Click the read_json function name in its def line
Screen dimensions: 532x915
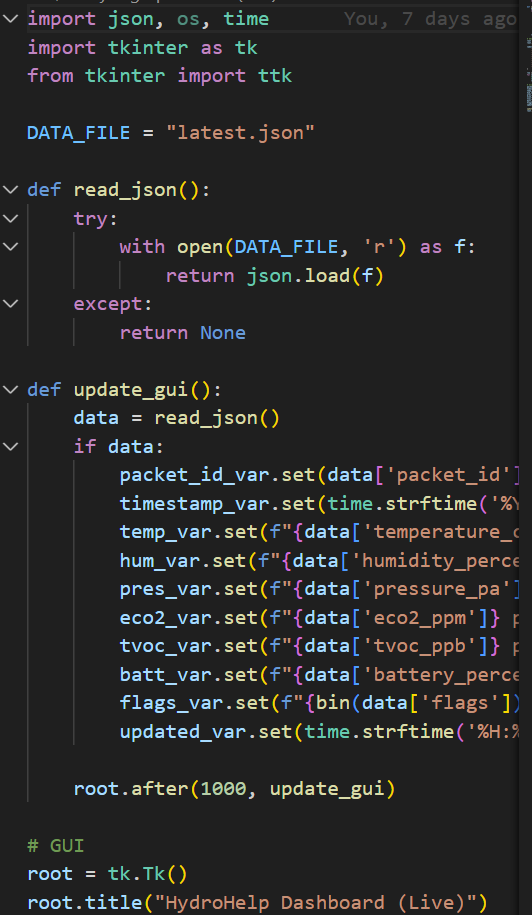(x=125, y=190)
